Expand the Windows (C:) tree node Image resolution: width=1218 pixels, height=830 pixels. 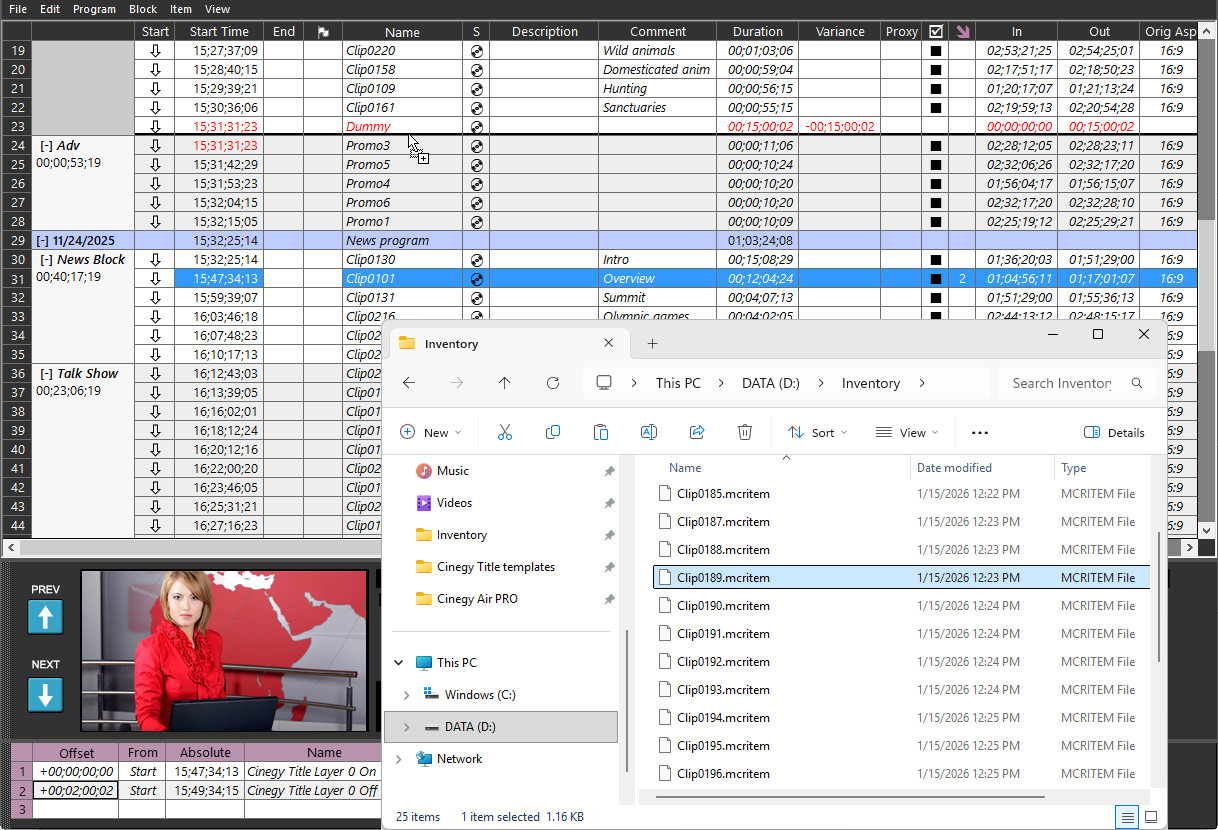click(406, 695)
